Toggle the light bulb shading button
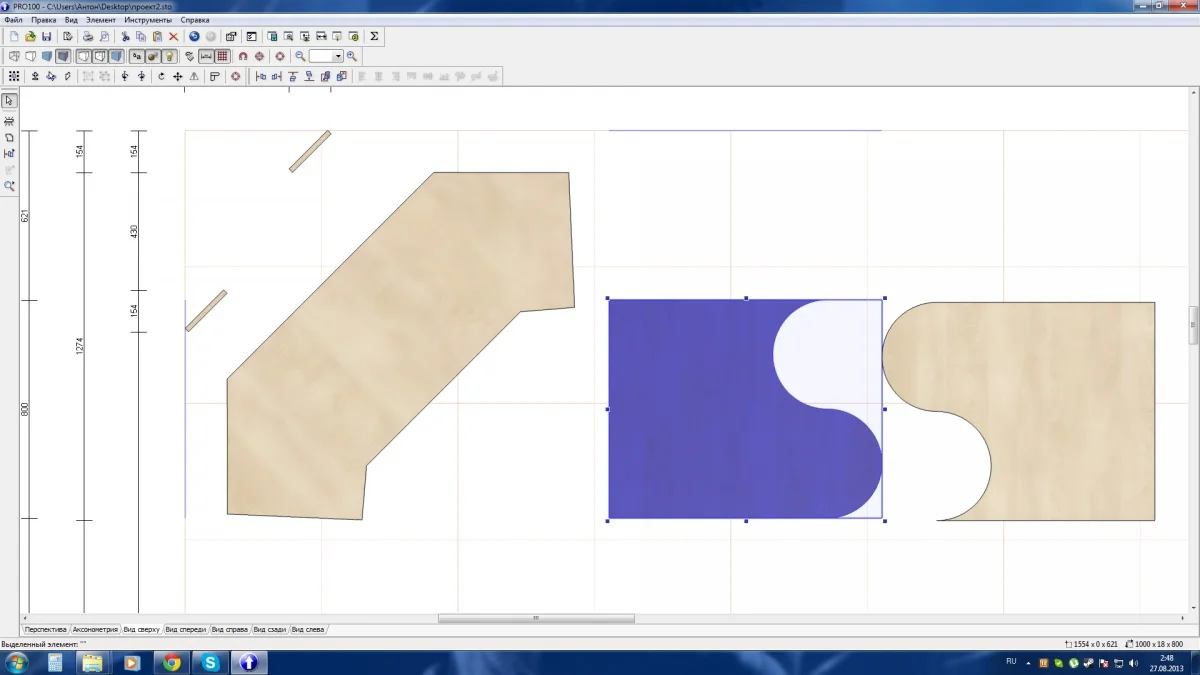1200x675 pixels. (170, 56)
